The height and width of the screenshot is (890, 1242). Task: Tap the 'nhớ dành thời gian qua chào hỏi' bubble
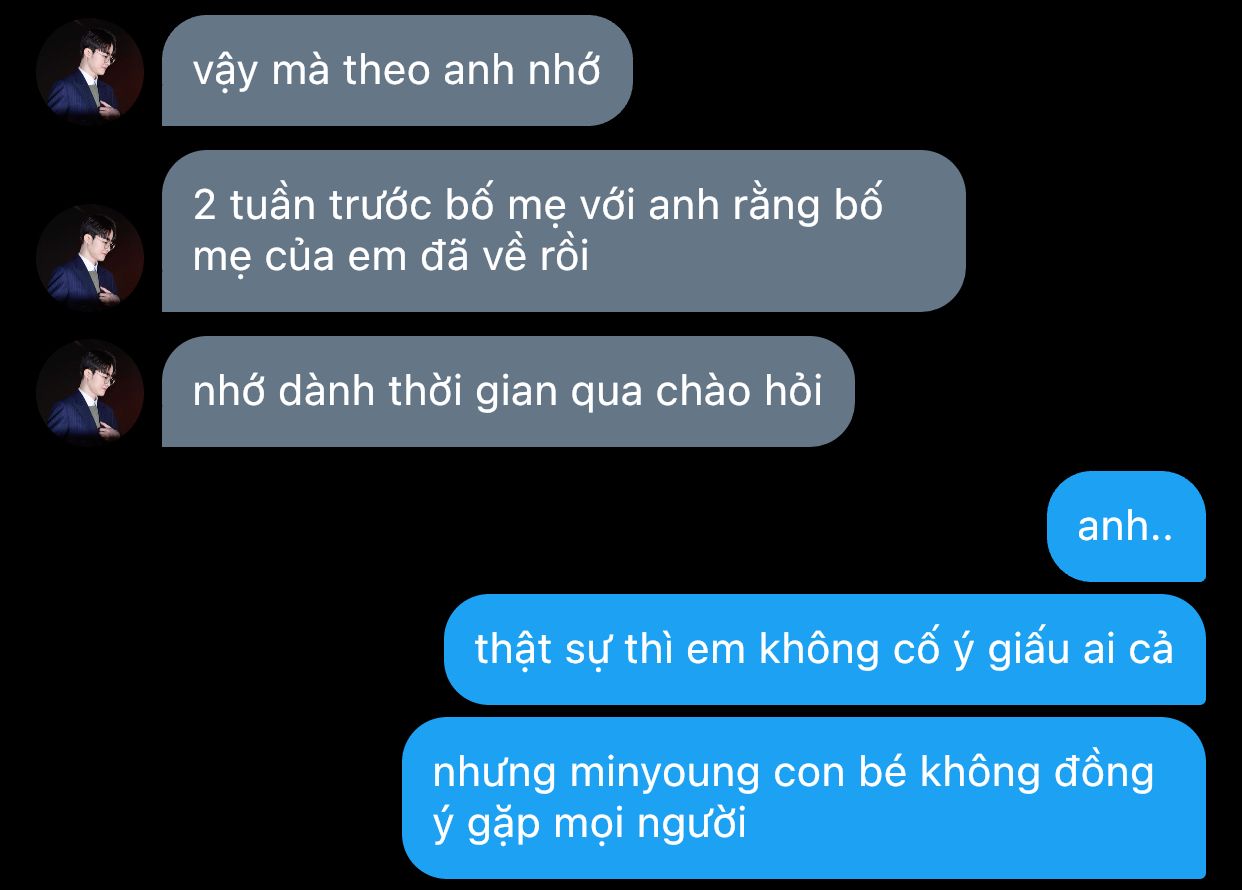tap(508, 391)
